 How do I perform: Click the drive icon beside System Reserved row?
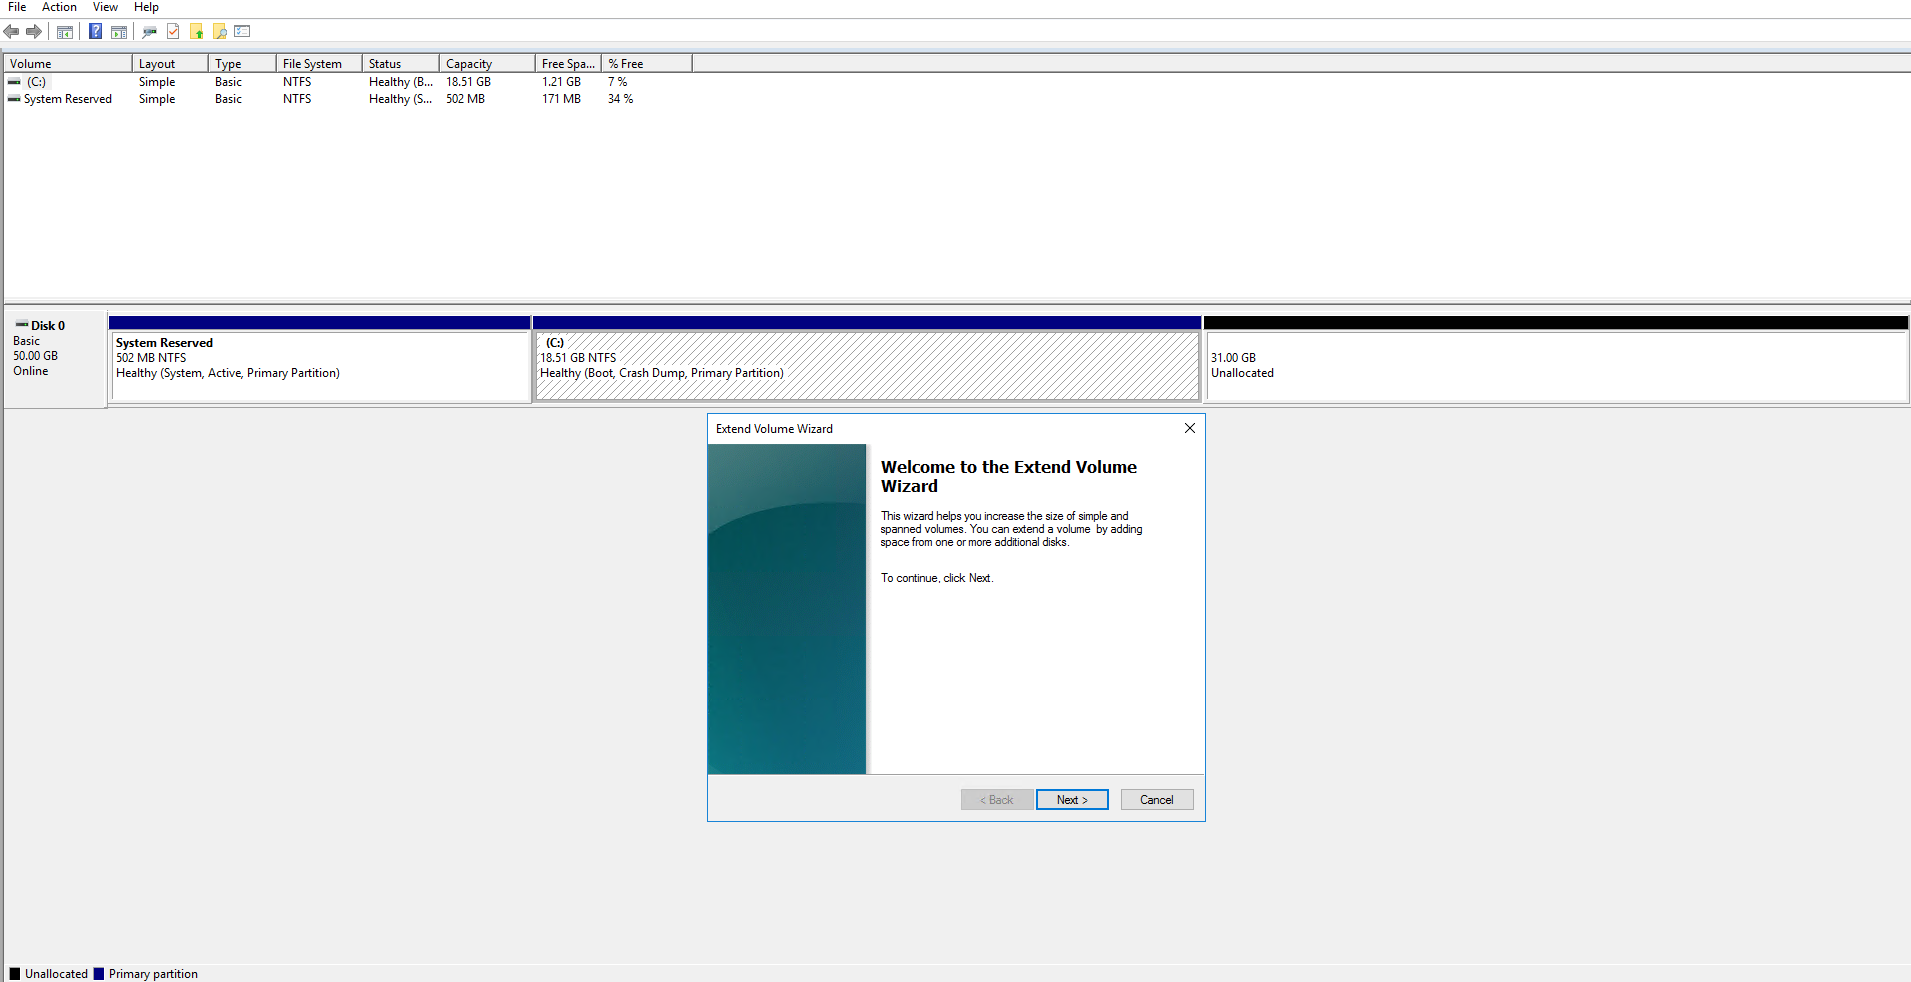coord(14,99)
